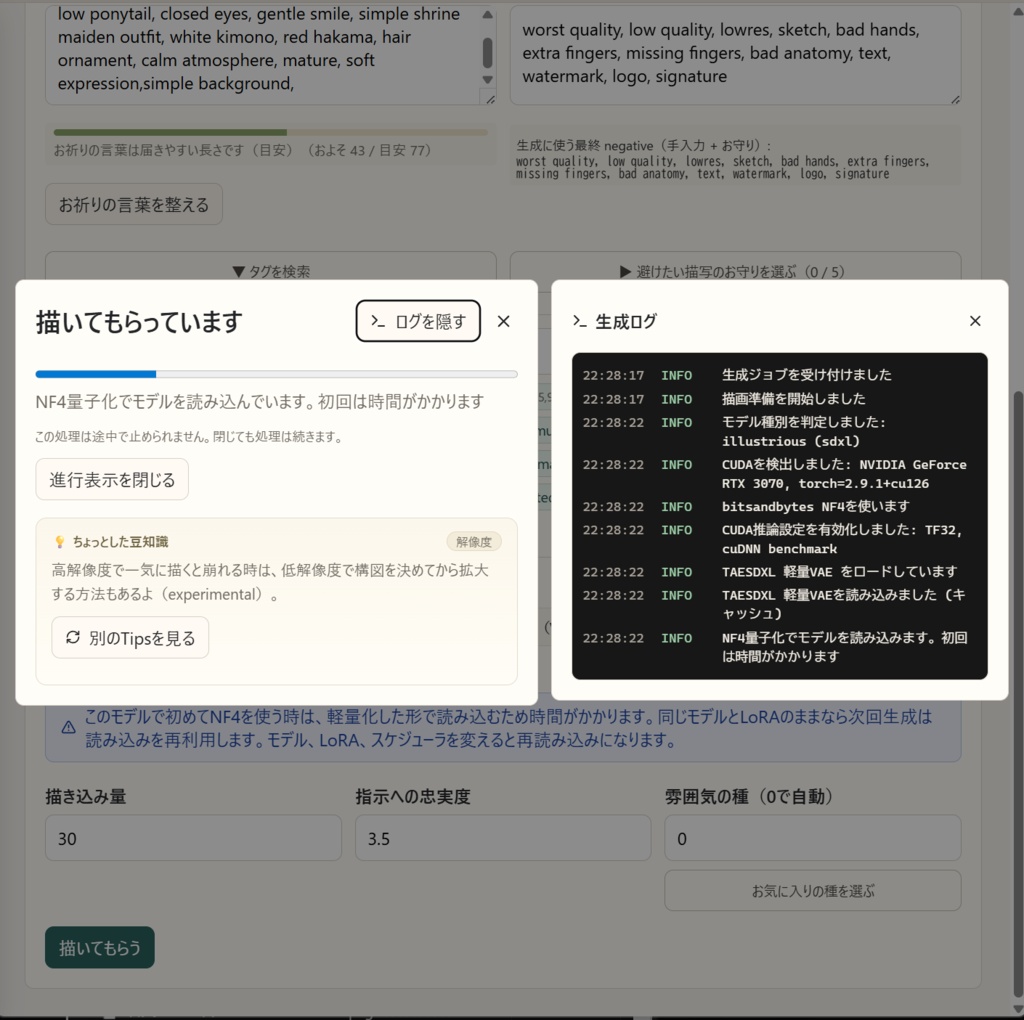This screenshot has height=1020, width=1024.
Task: Click the prompt textarea scroll up arrow
Action: (487, 14)
